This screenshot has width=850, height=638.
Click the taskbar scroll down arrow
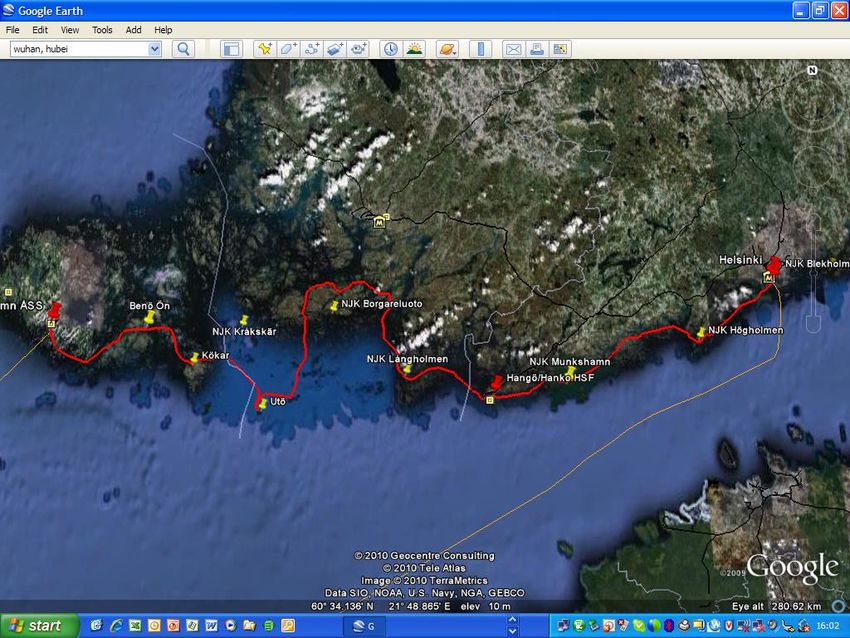pos(512,631)
